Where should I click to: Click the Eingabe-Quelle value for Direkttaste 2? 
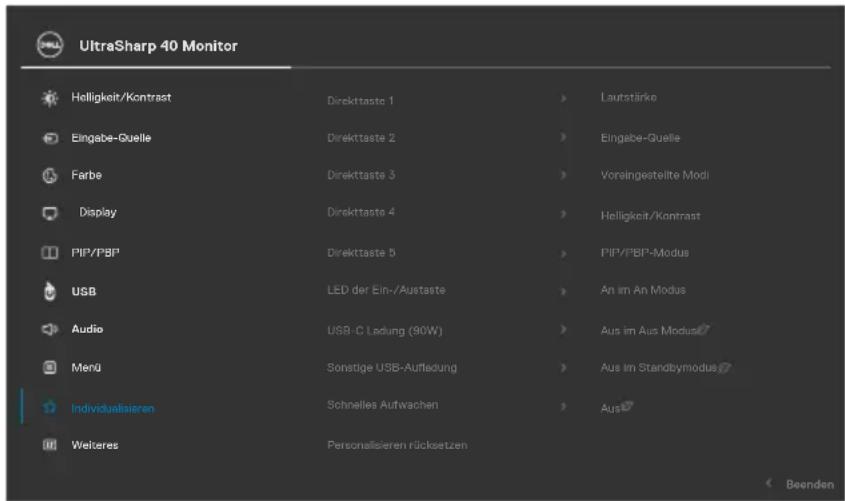point(640,138)
